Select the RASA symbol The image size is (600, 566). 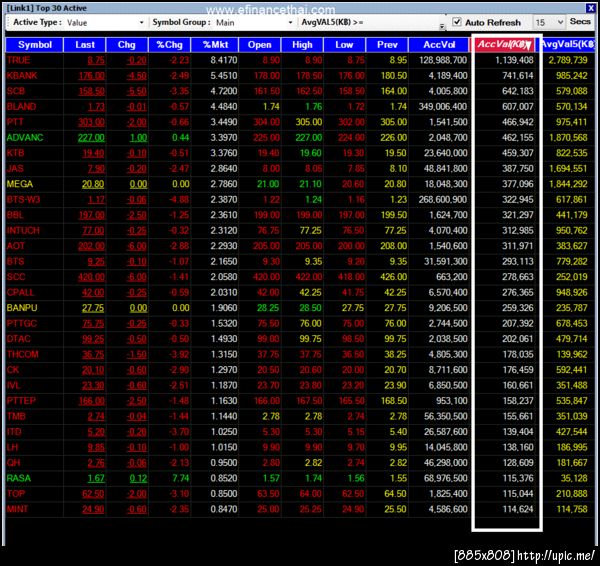18,478
